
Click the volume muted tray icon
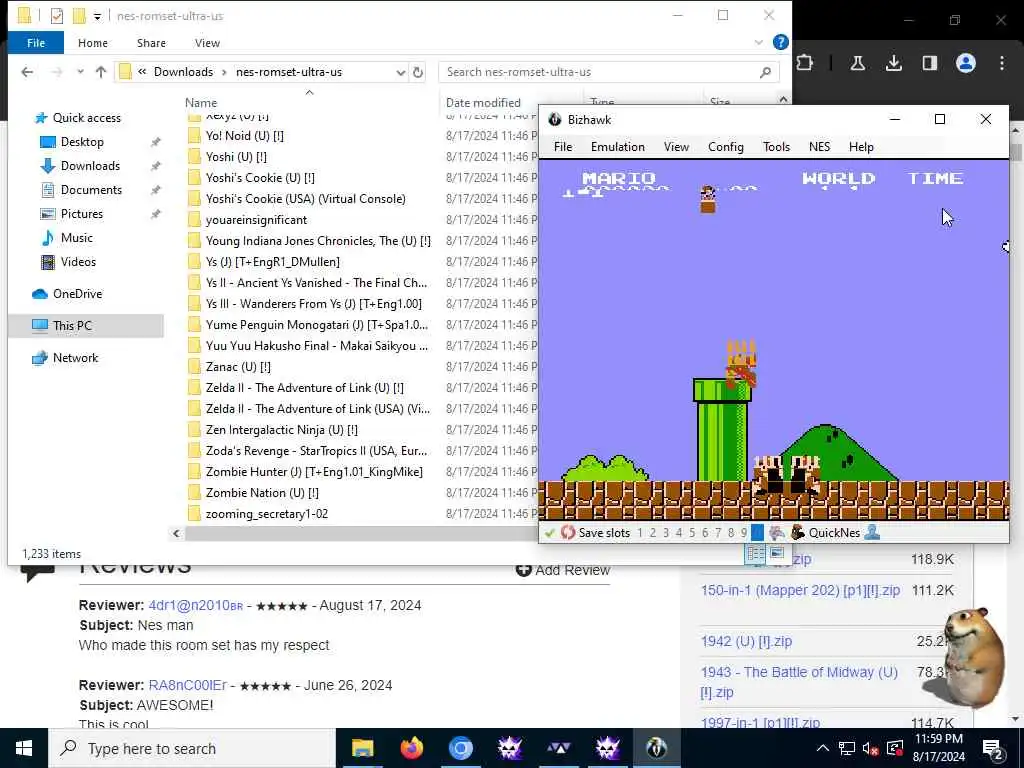[x=870, y=748]
